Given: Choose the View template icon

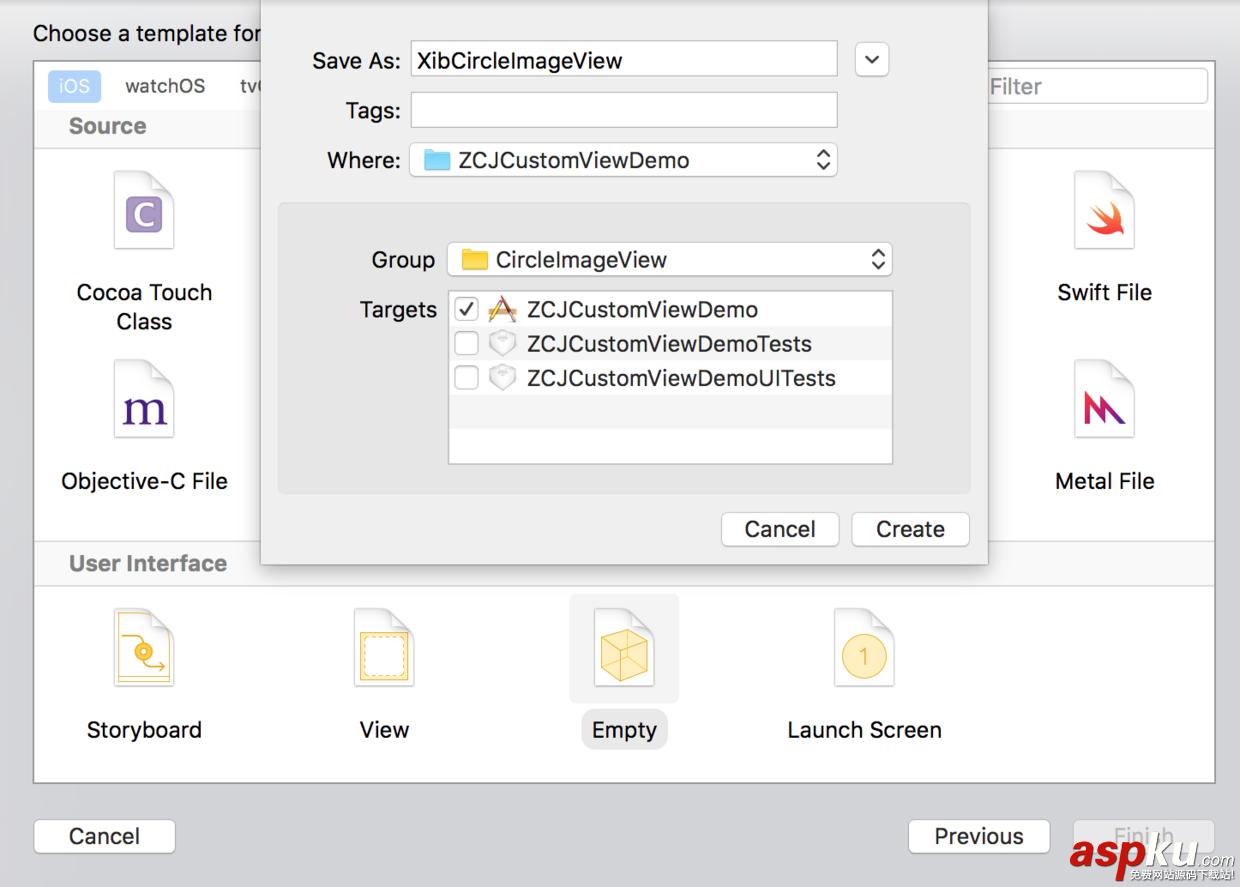Looking at the screenshot, I should (384, 648).
